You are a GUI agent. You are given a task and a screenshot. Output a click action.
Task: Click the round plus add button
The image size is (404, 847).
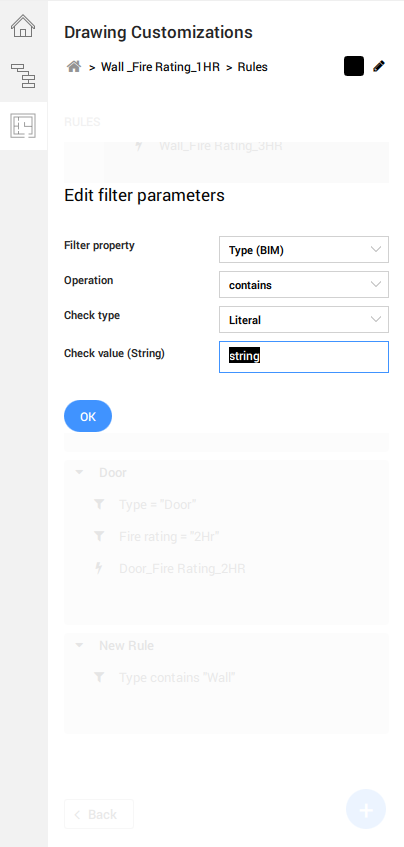(x=366, y=809)
